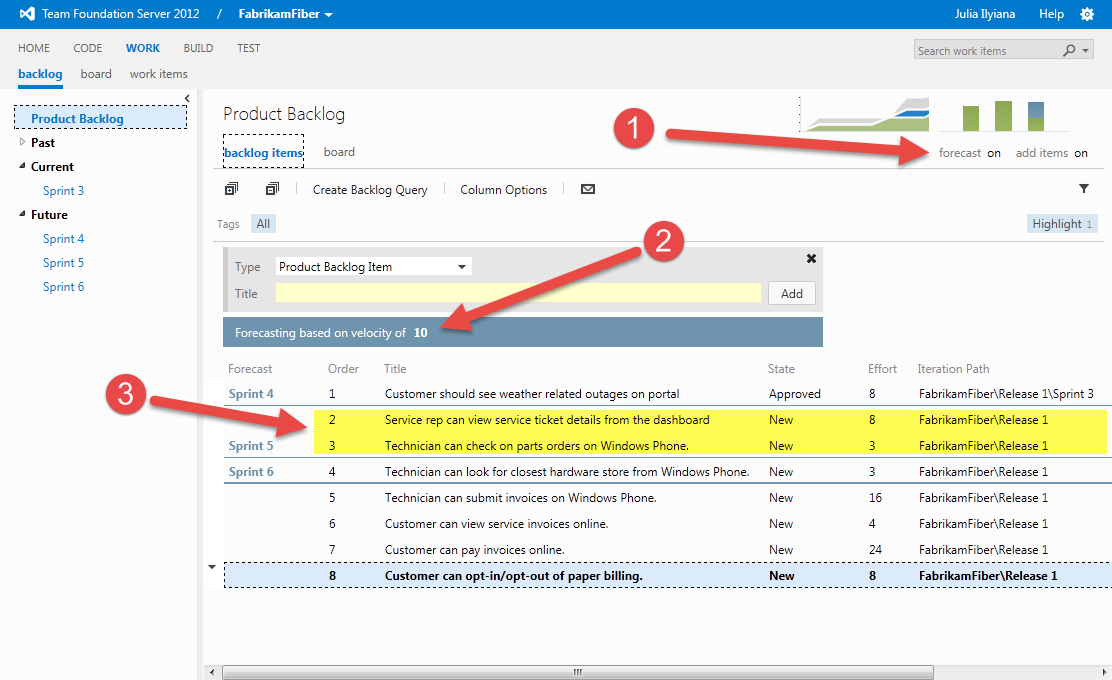Open the velocity bar chart thumbnail
This screenshot has width=1112, height=680.
pos(1003,116)
